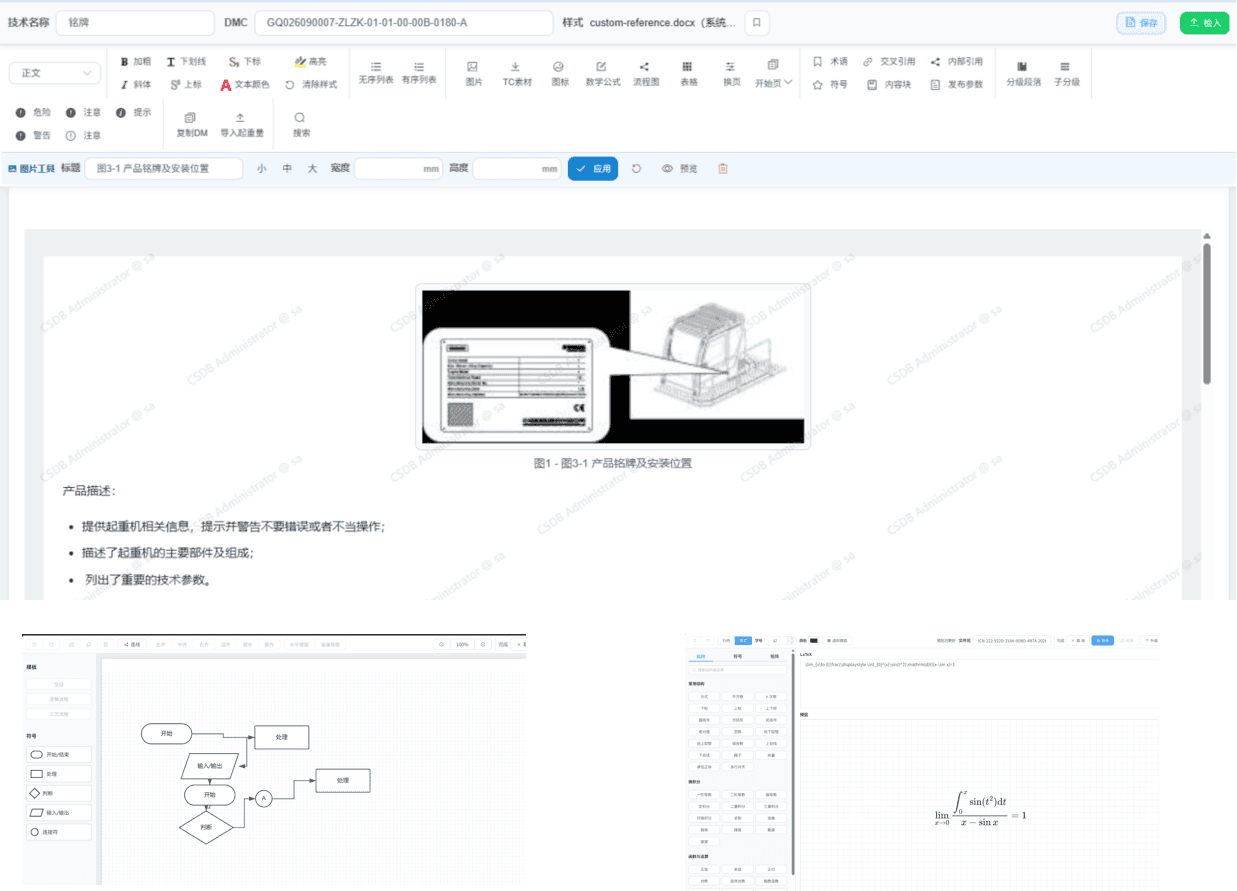Insert a 发布参数 publish parameter

pyautogui.click(x=956, y=85)
